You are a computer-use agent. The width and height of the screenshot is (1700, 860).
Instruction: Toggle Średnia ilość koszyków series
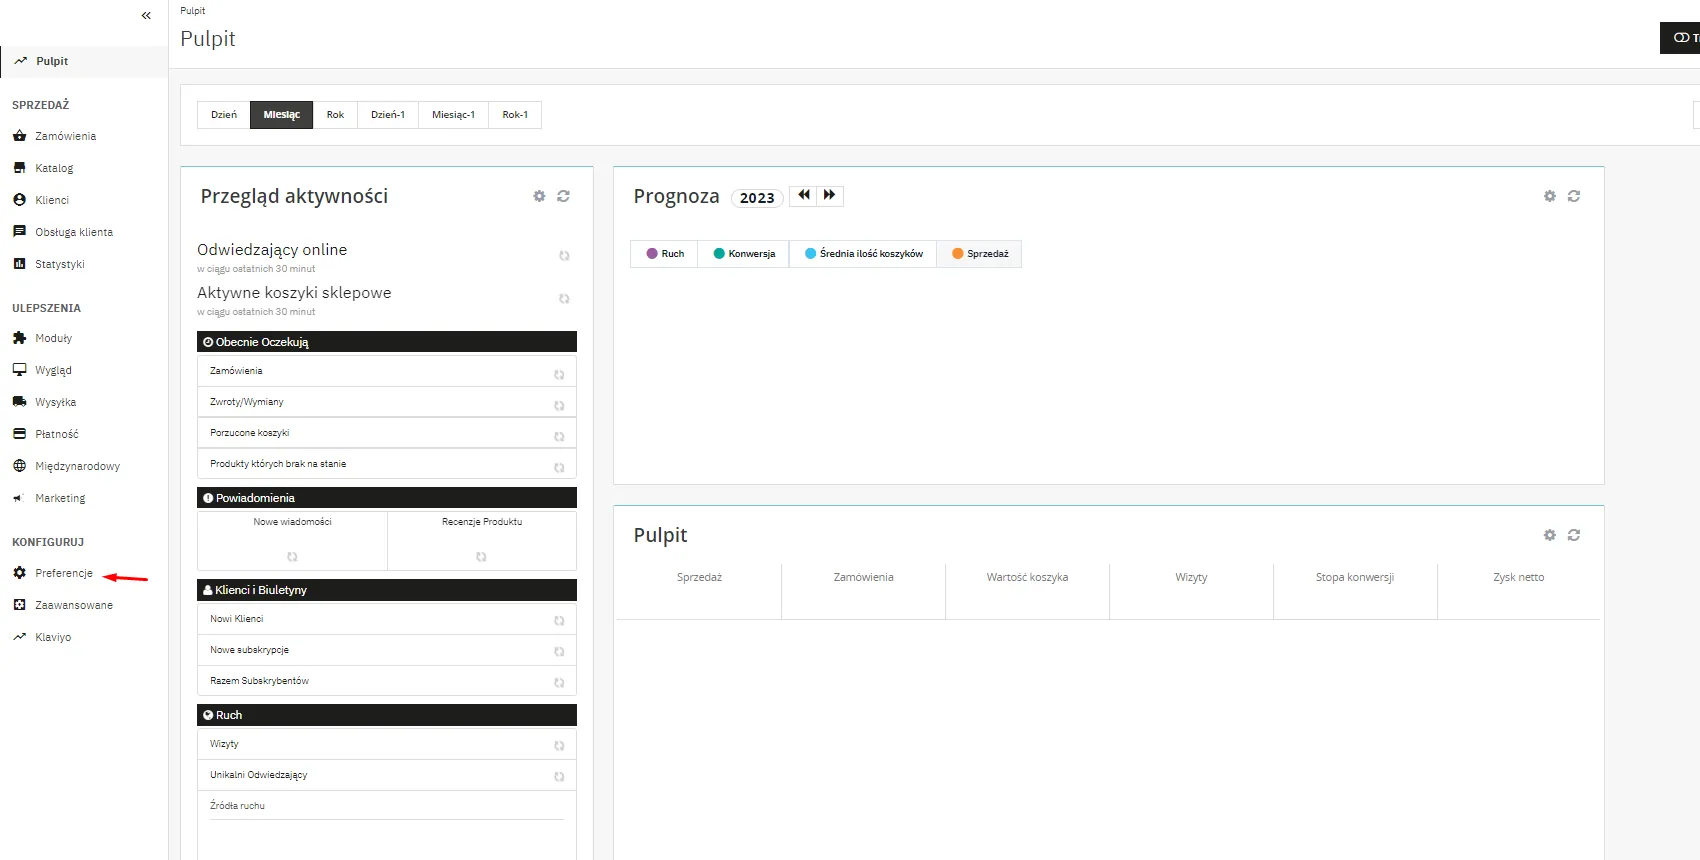point(863,254)
